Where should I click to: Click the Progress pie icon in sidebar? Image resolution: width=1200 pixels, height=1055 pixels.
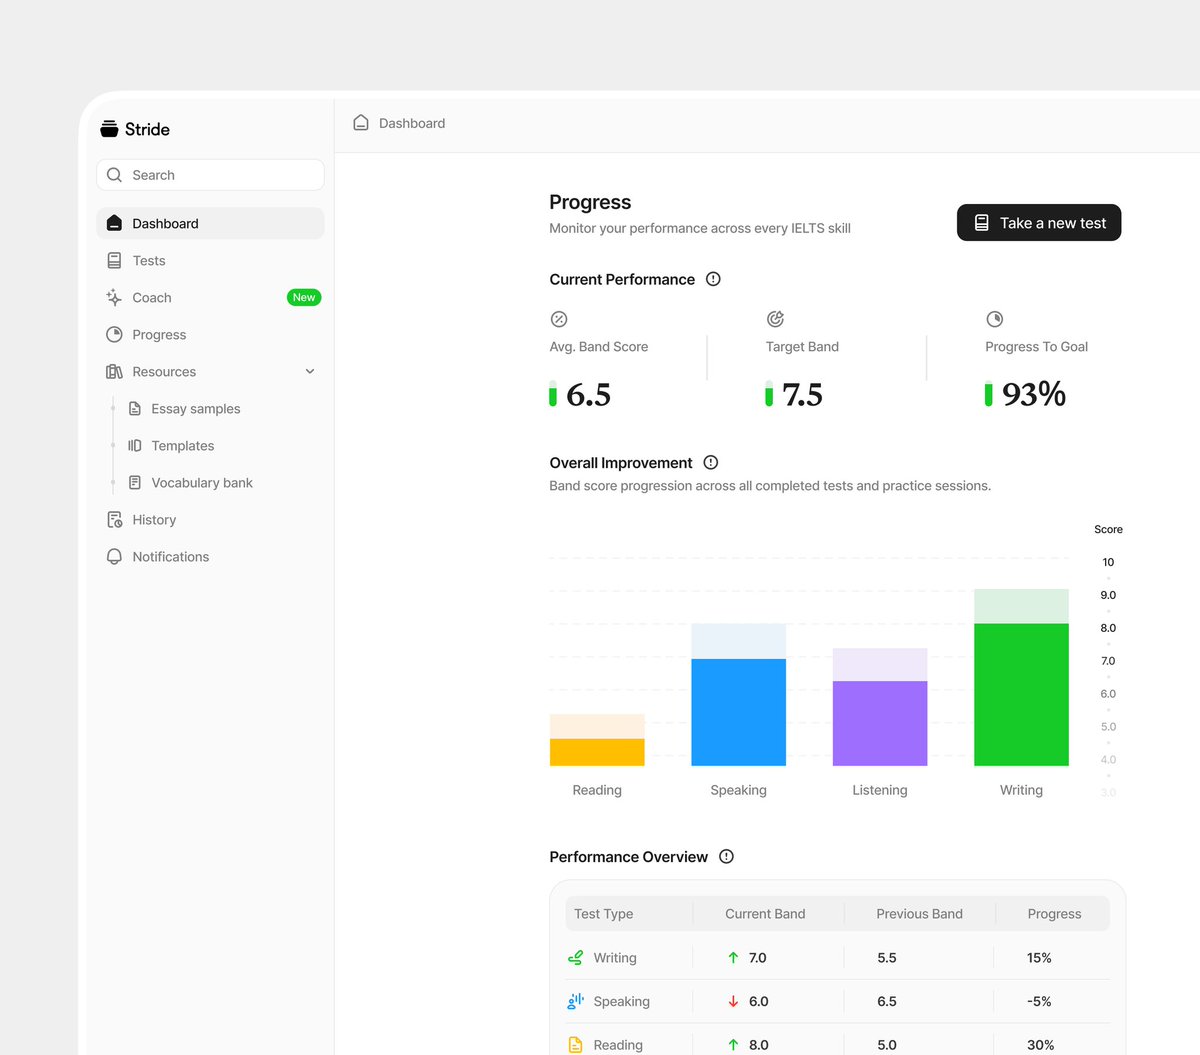(114, 334)
